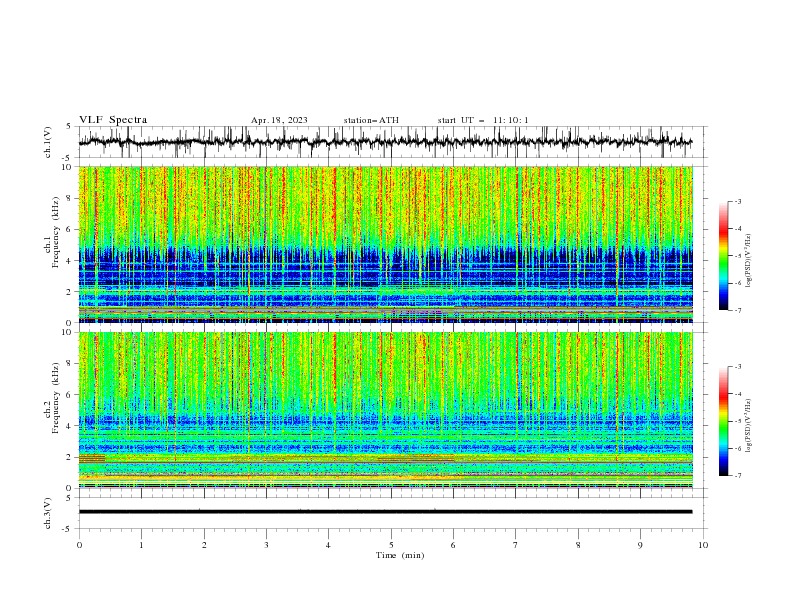Image resolution: width=792 pixels, height=612 pixels.
Task: Click the ch.3 flat voltage trace
Action: [x=385, y=512]
